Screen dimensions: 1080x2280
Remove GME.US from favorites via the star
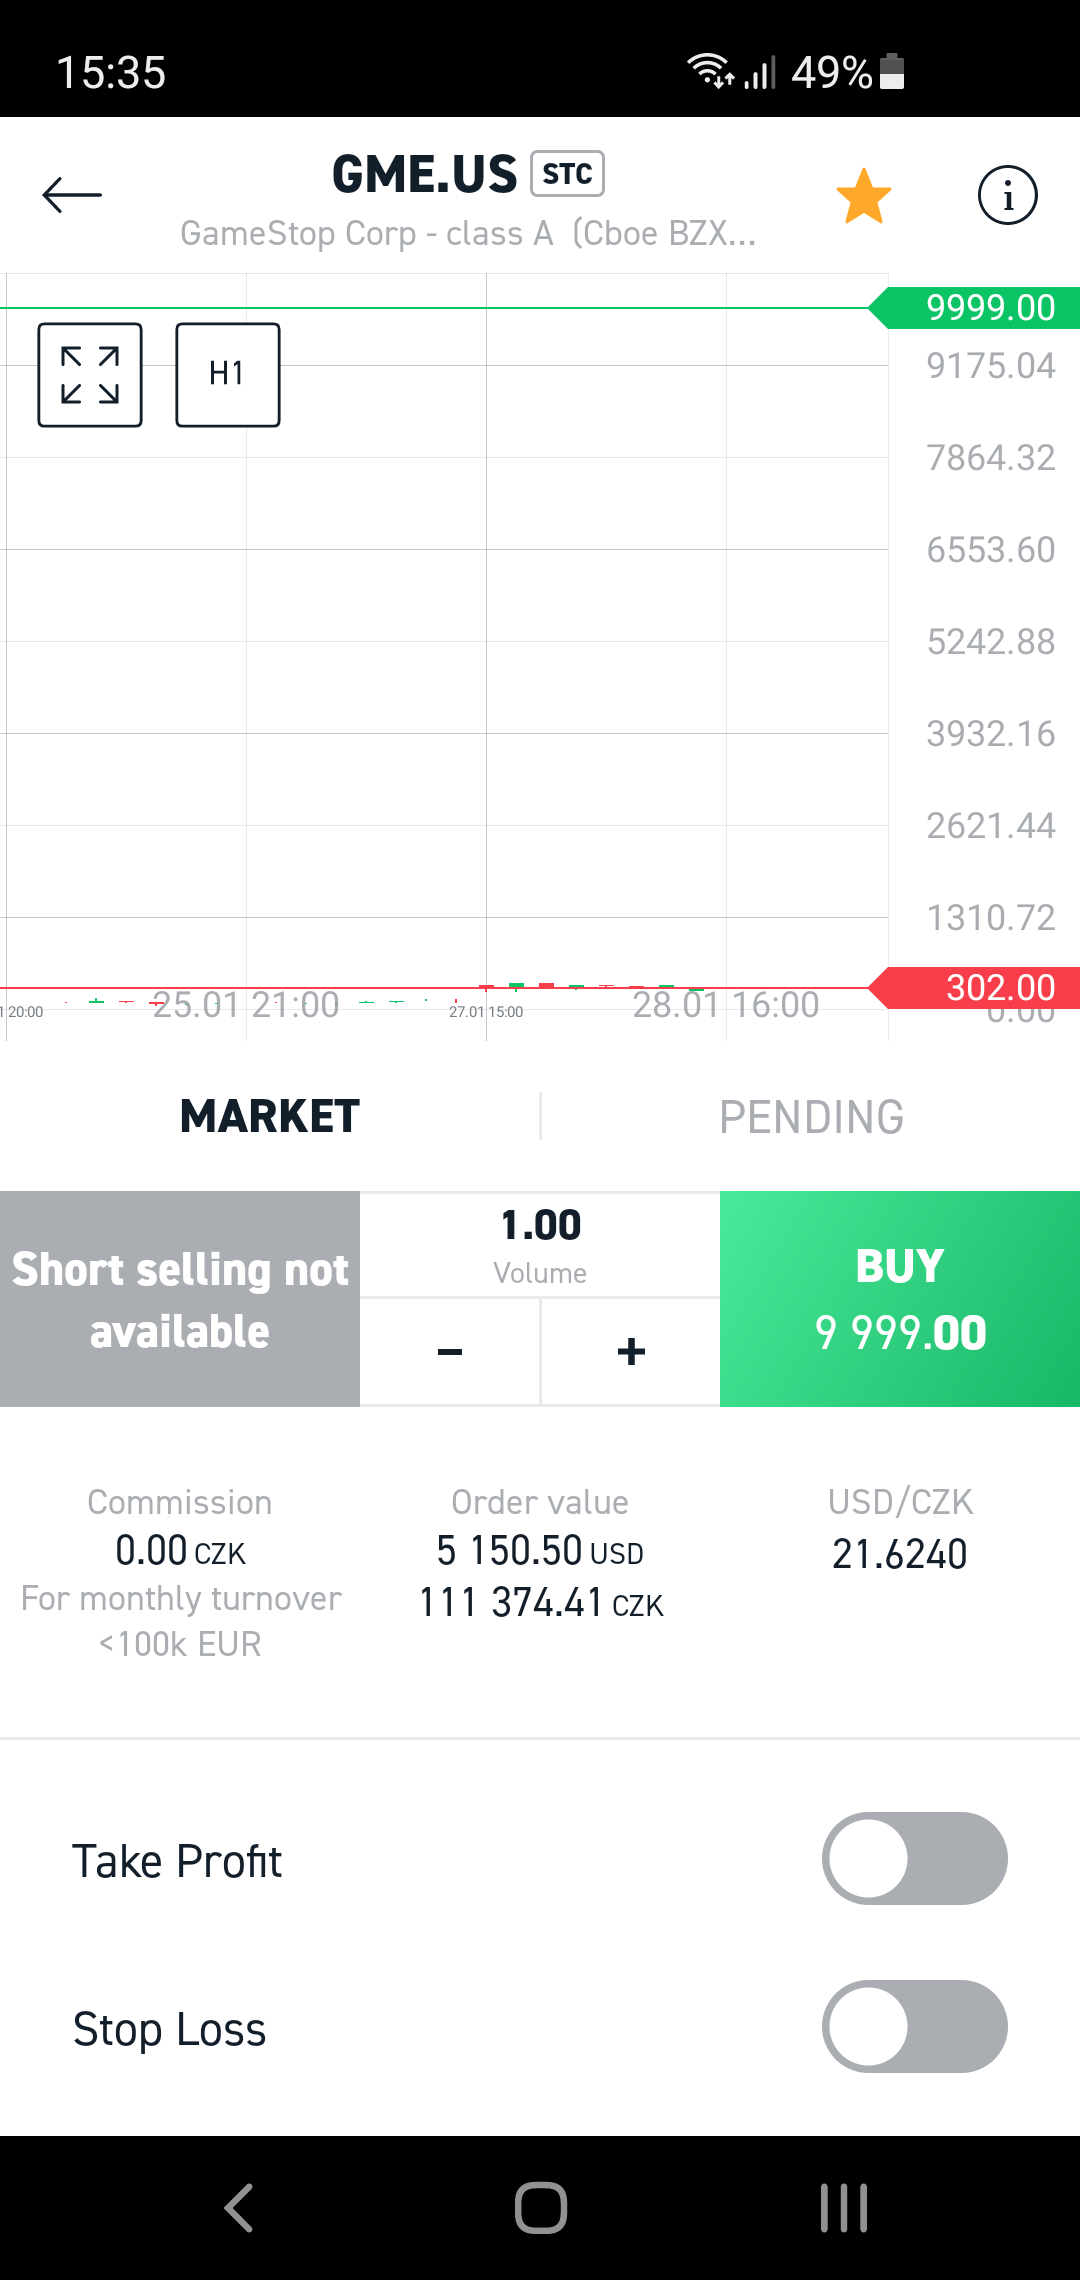coord(863,196)
